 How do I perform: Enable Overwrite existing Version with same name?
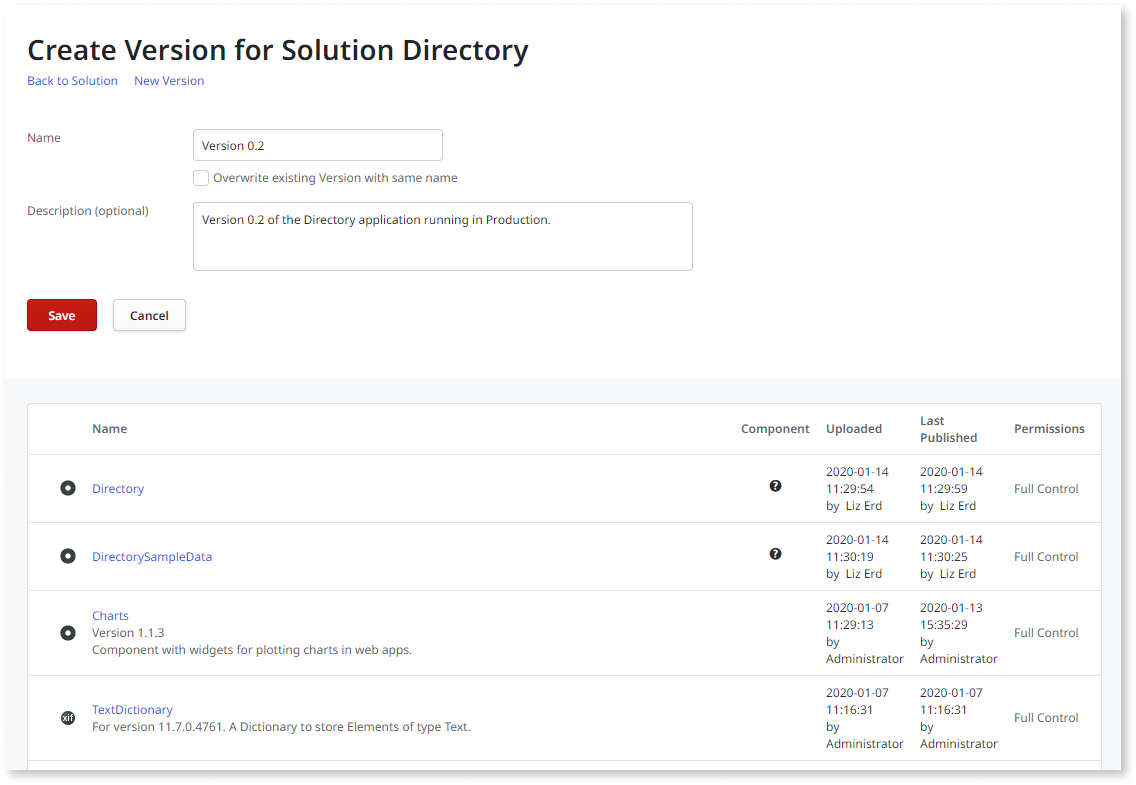[201, 178]
